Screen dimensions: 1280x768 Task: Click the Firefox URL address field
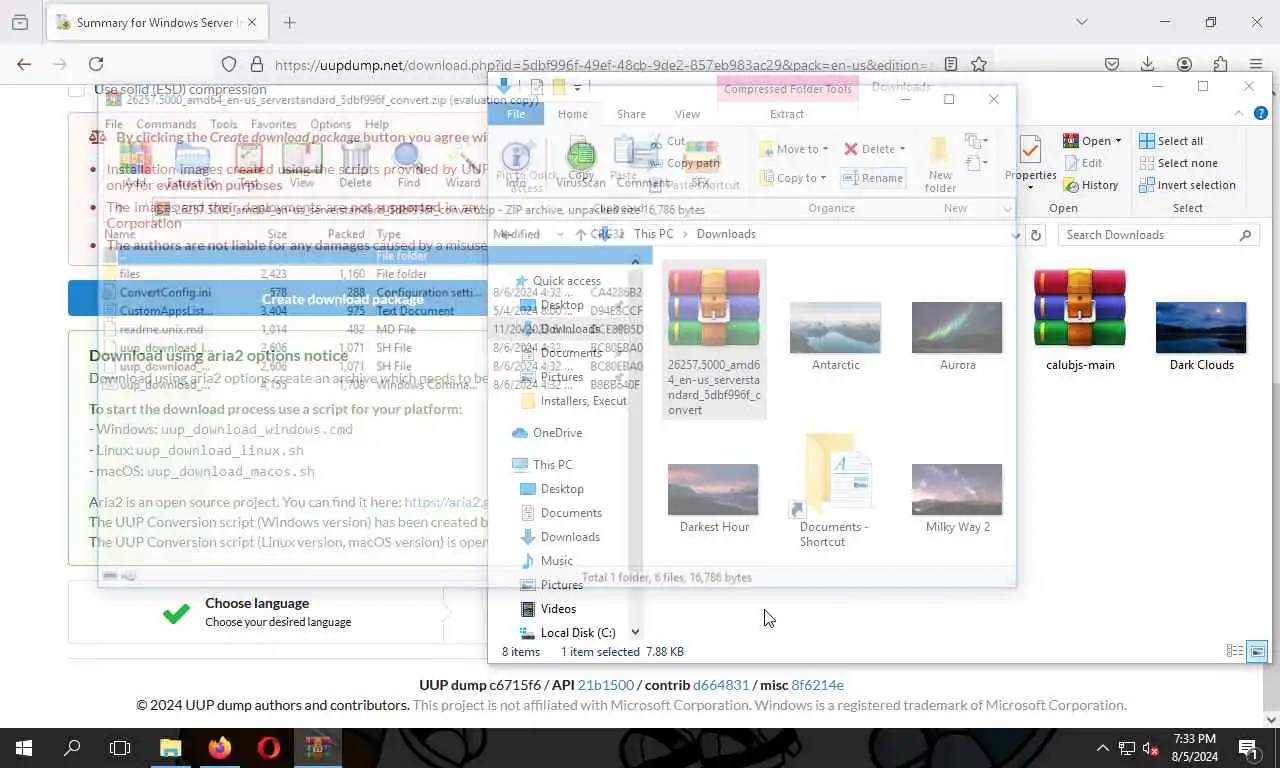[x=605, y=64]
